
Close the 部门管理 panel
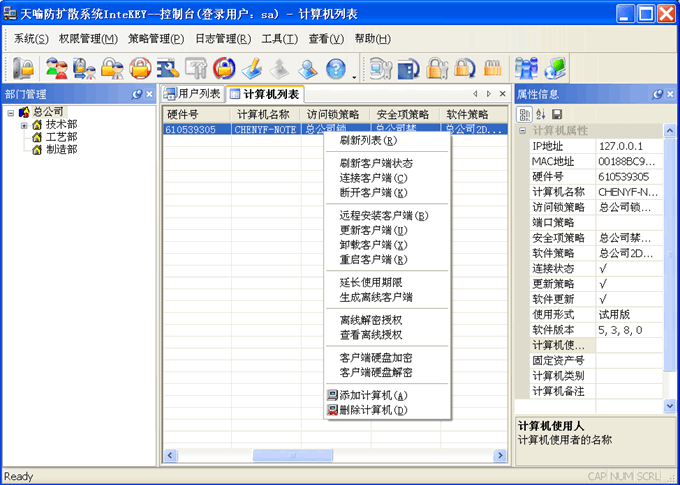point(149,94)
